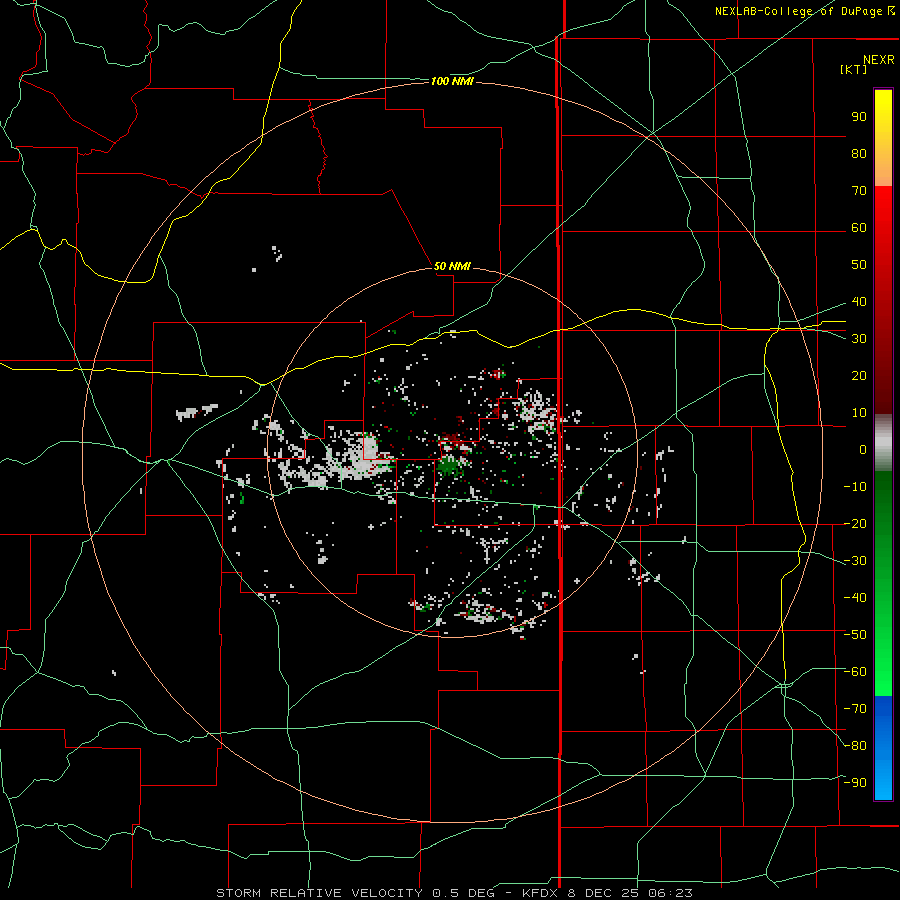Screen dimensions: 900x900
Task: Click the STORM RELATIVE VELOCITY caption text
Action: pos(319,893)
